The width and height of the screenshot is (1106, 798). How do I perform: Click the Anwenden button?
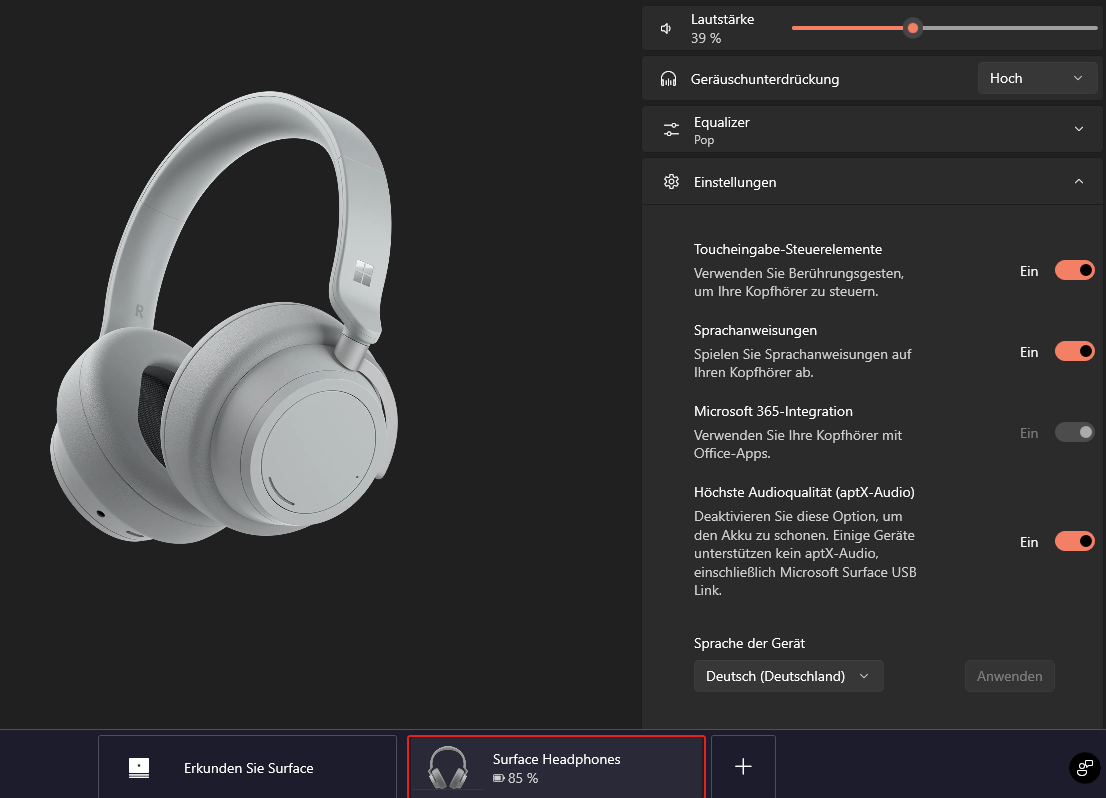point(1009,676)
